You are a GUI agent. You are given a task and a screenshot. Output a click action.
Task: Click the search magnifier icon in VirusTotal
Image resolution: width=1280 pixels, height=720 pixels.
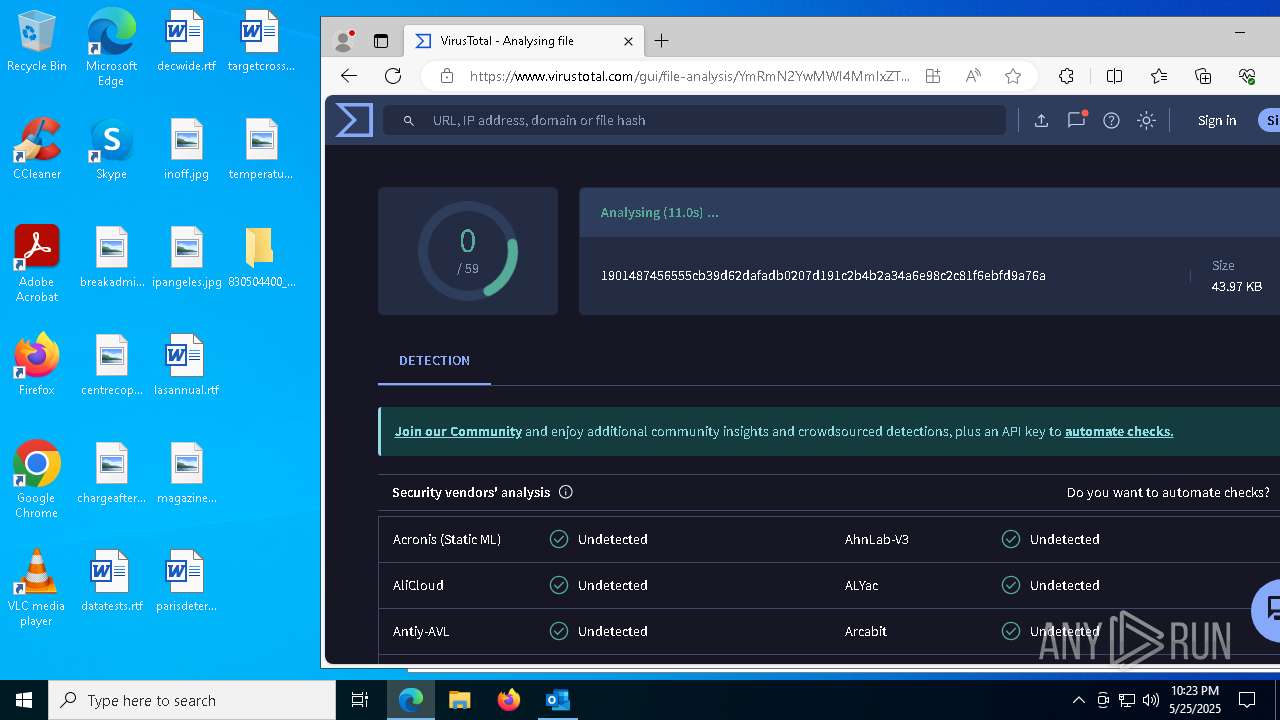[409, 120]
